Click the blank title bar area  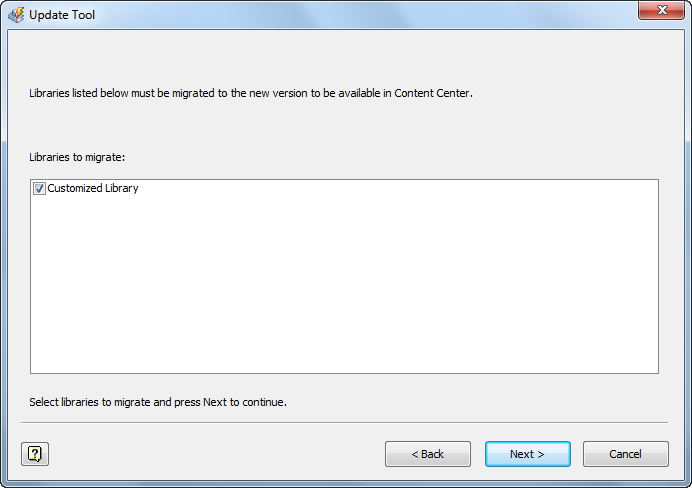point(350,15)
